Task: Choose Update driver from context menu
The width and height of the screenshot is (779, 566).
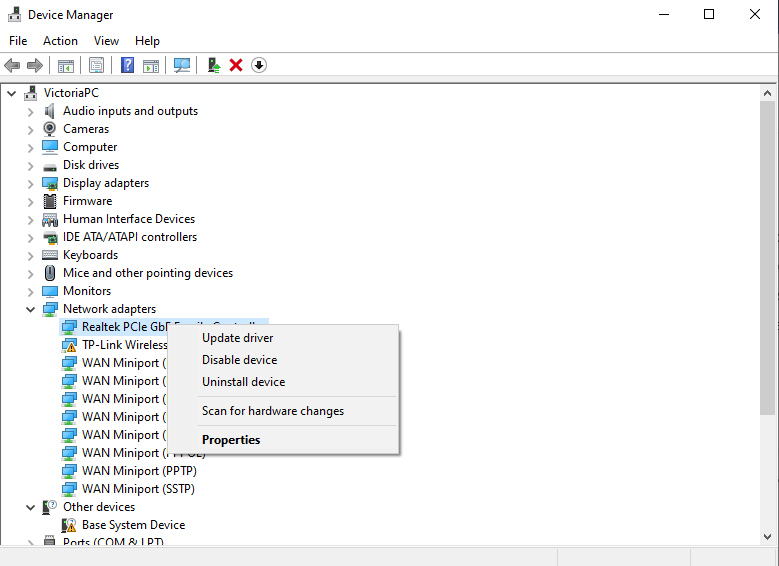Action: (283, 338)
